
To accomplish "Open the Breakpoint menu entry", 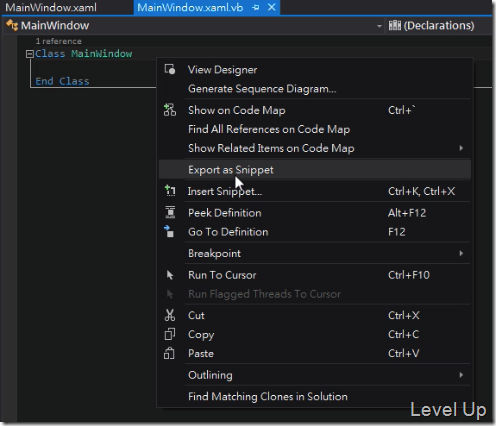I will [315, 253].
